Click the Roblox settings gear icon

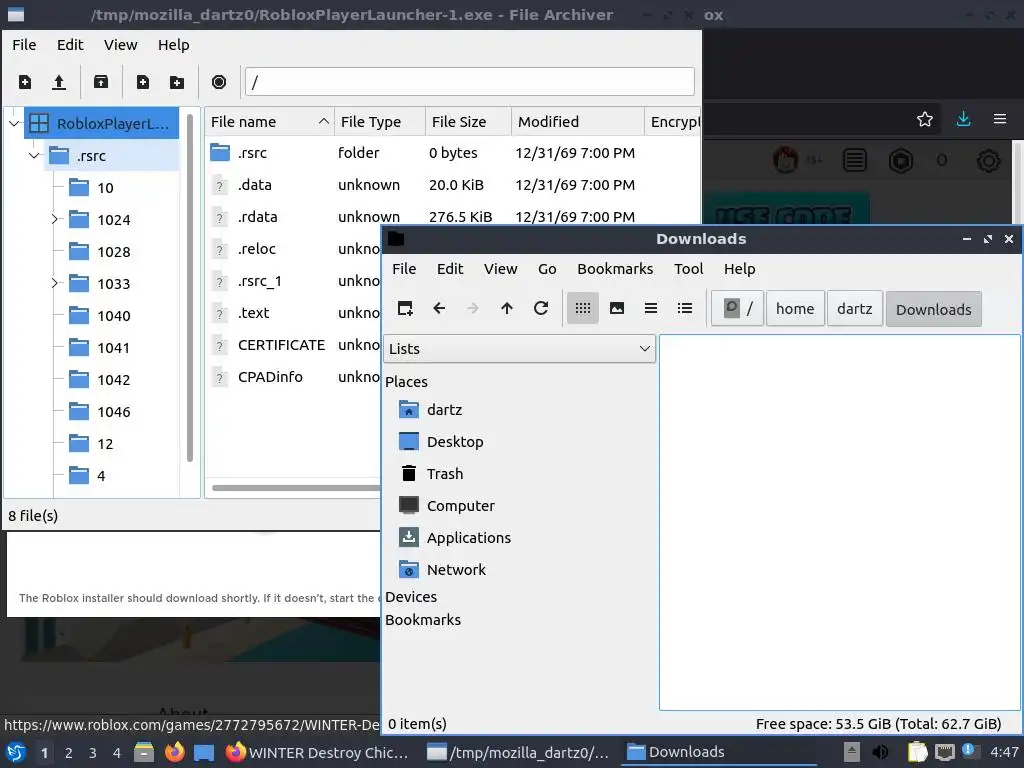pyautogui.click(x=988, y=161)
